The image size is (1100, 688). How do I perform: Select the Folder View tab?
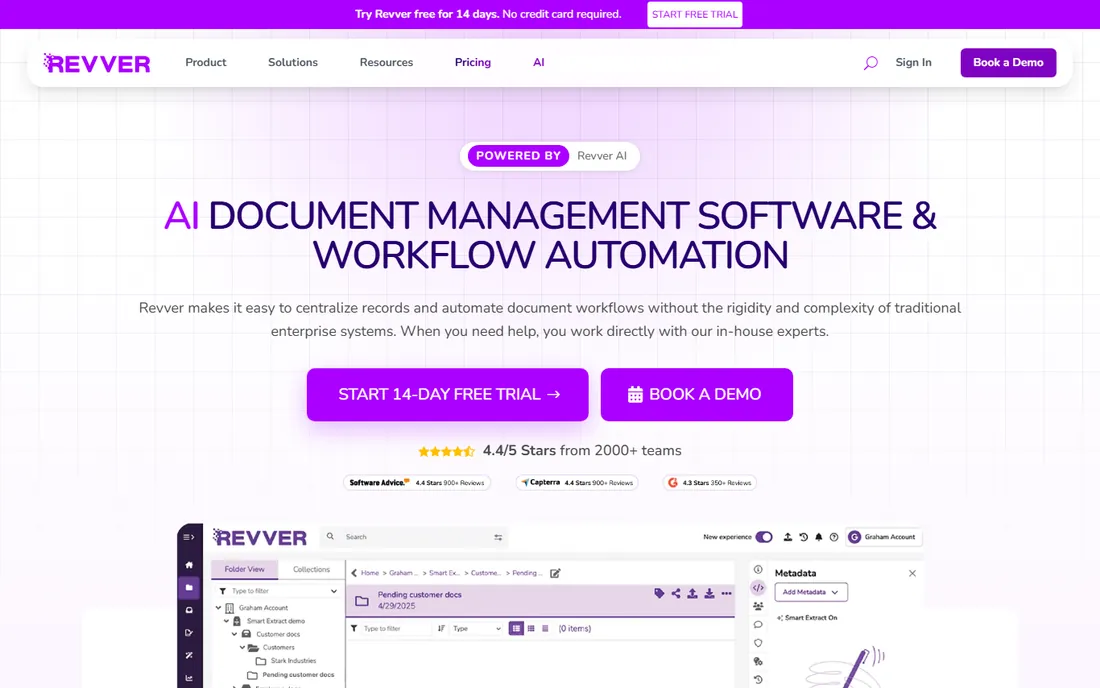point(244,569)
